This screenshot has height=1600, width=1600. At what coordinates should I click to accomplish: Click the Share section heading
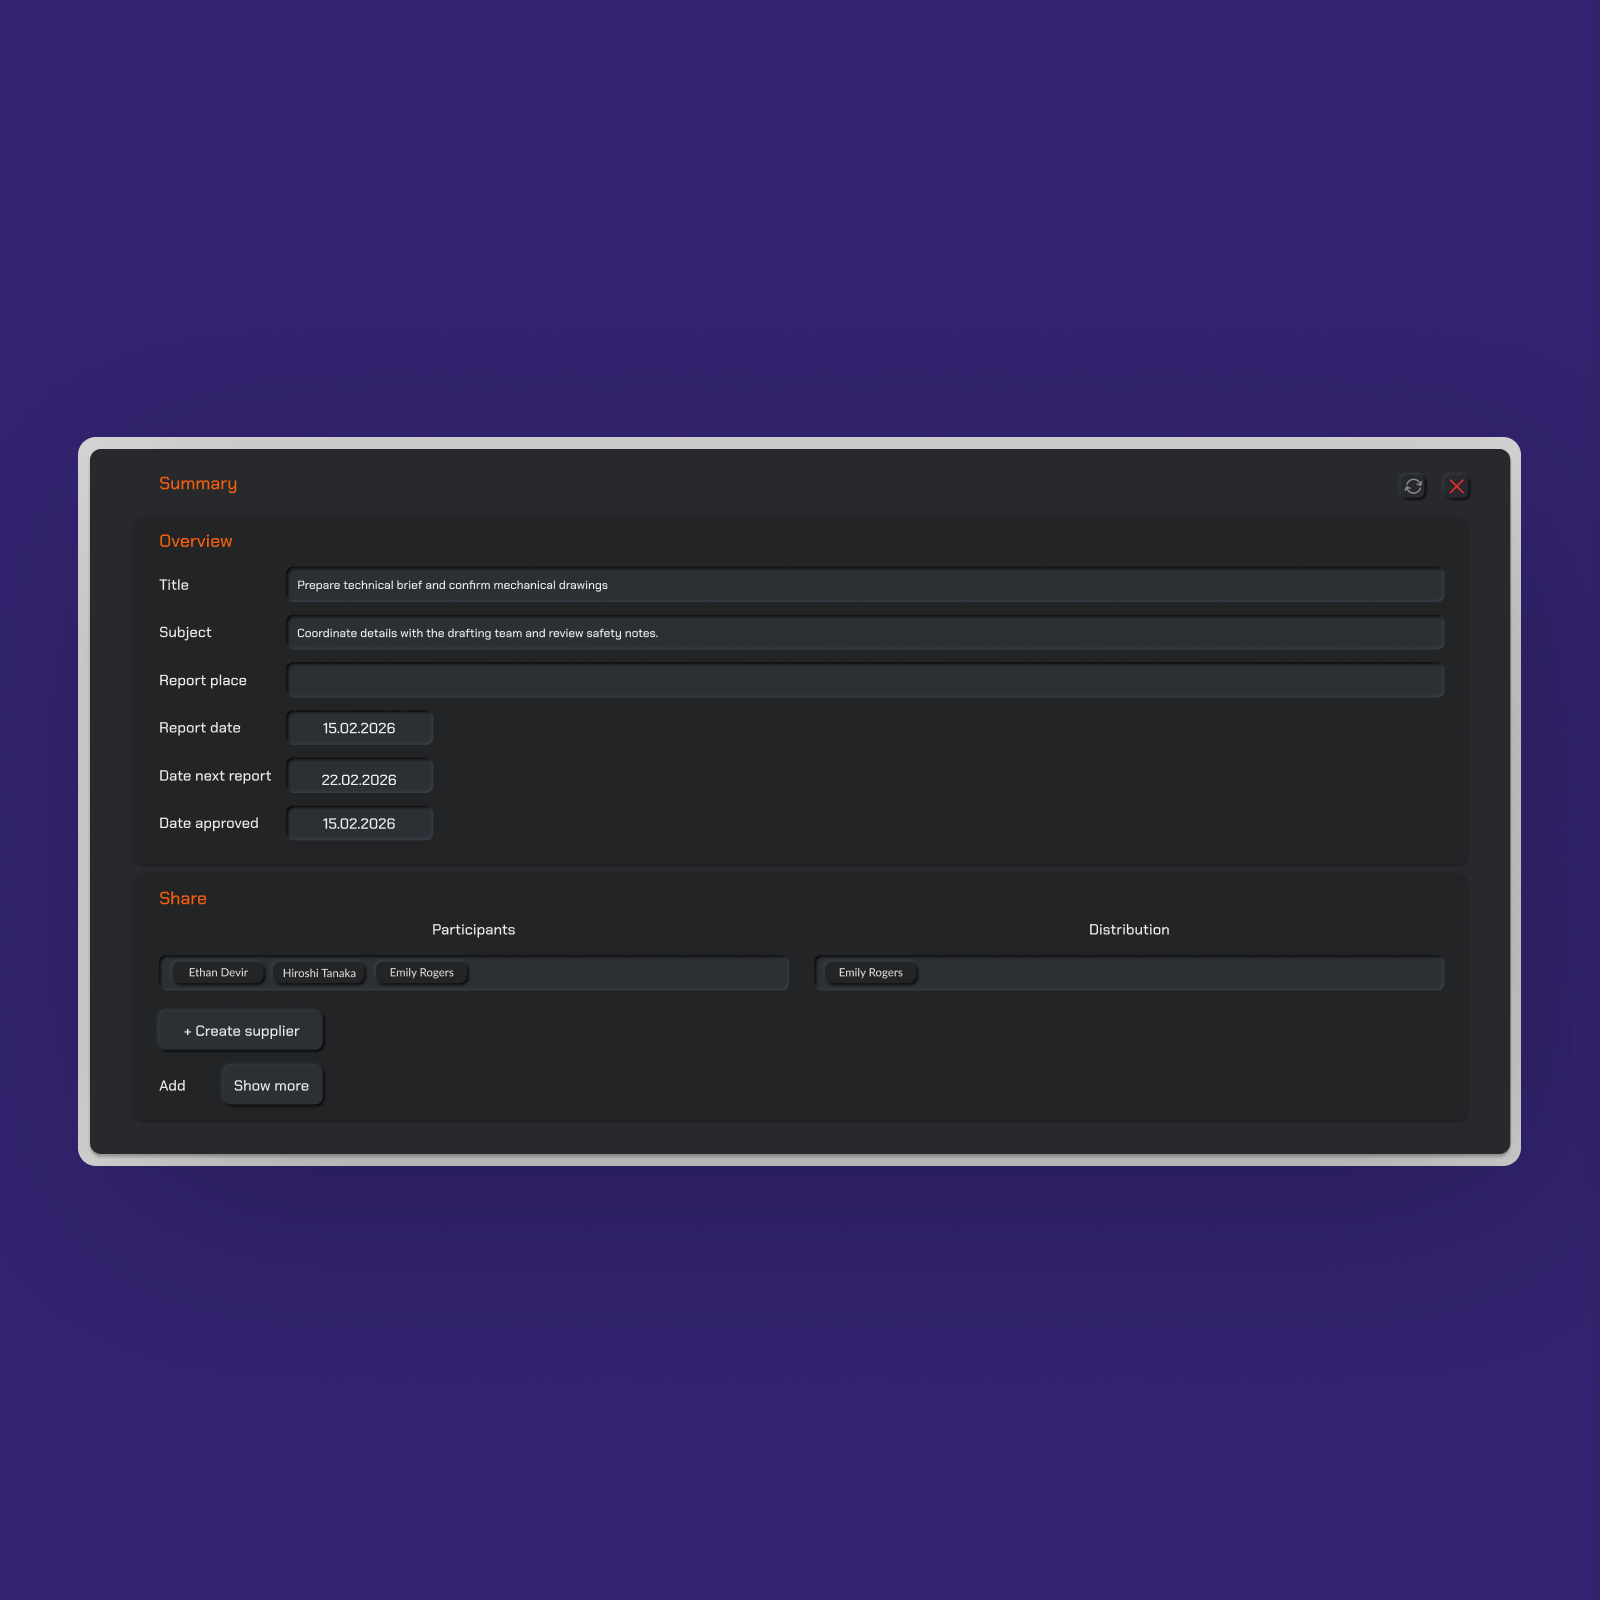click(183, 898)
